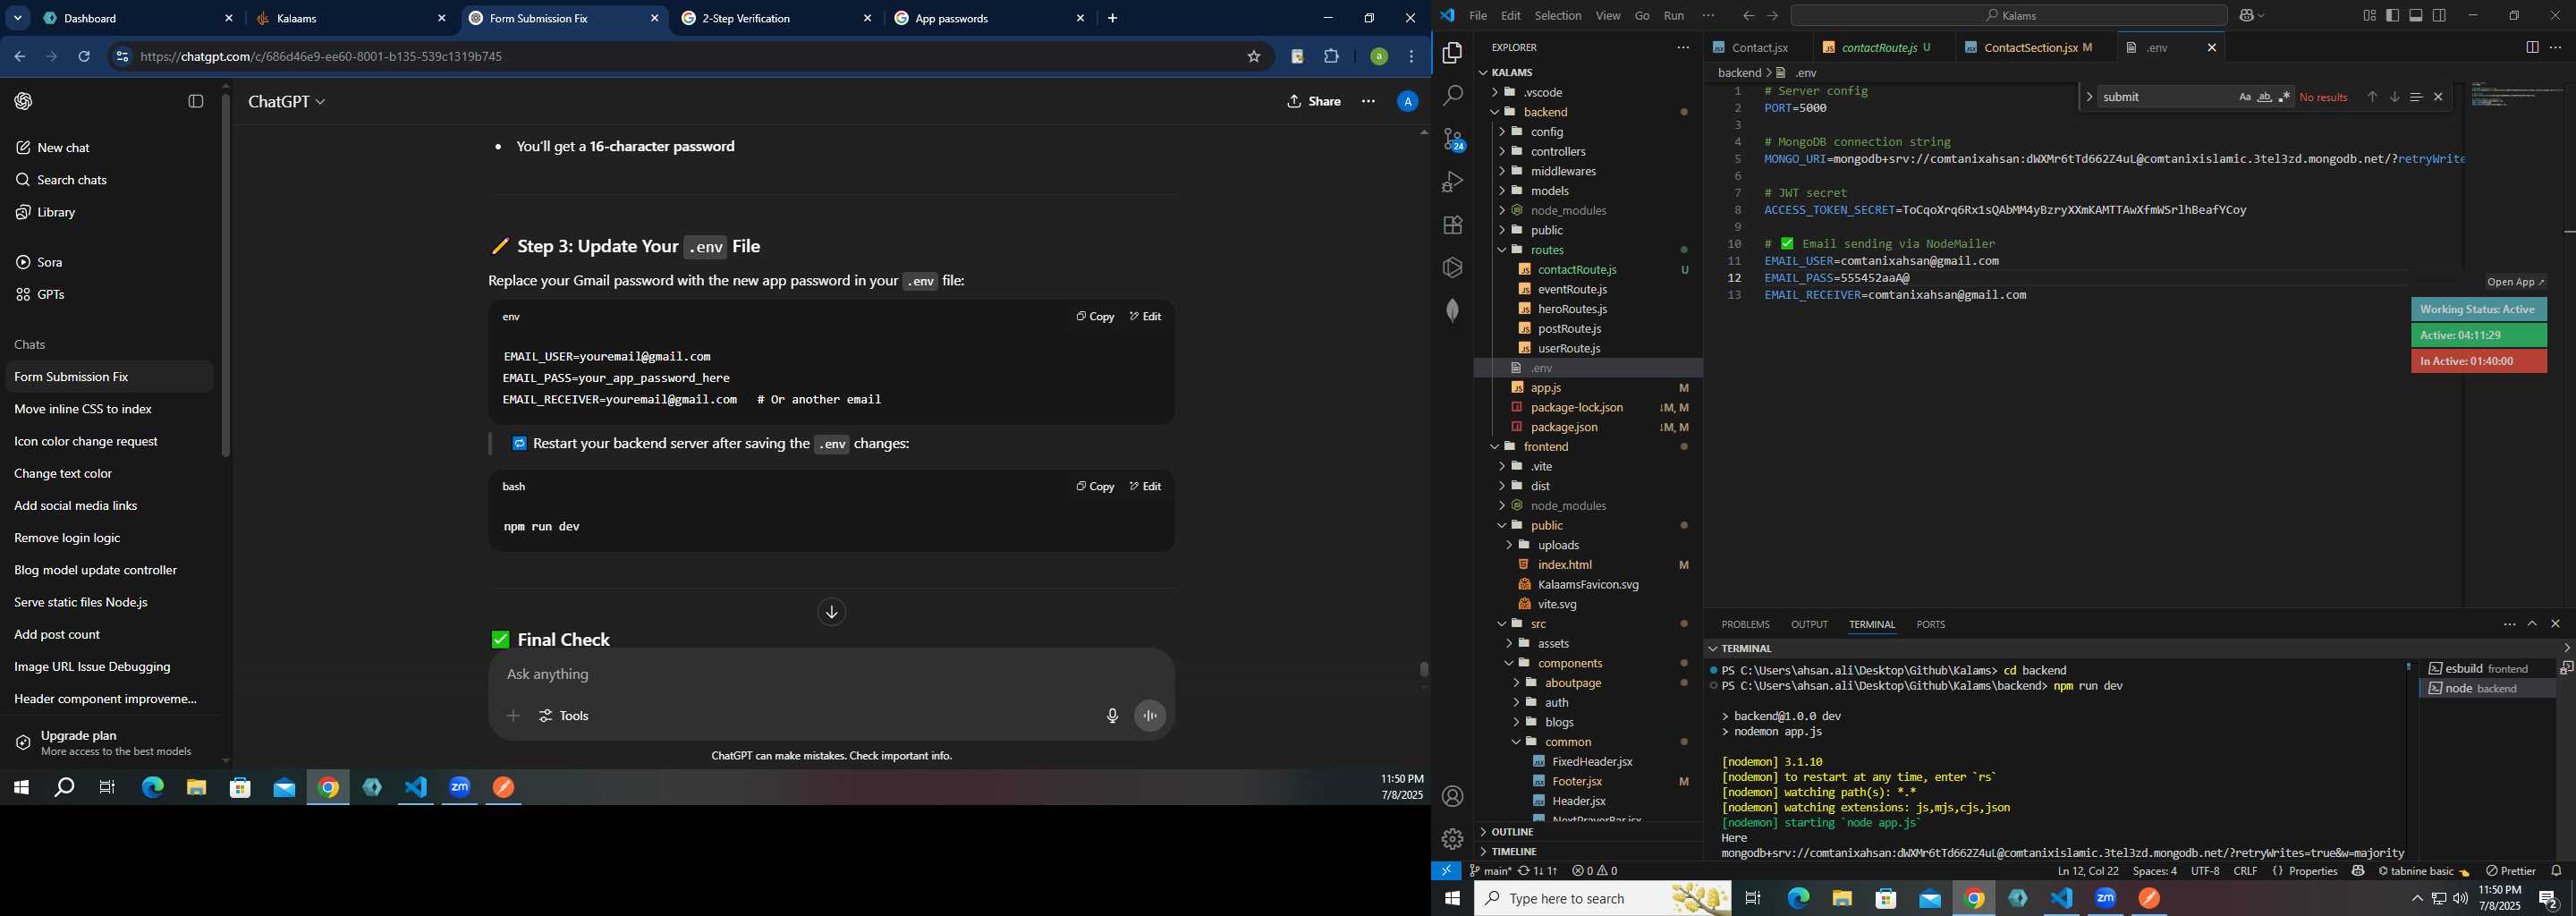Image resolution: width=2576 pixels, height=916 pixels.
Task: Click the ChatGPT sidebar vertical scrollbar
Action: (226, 275)
